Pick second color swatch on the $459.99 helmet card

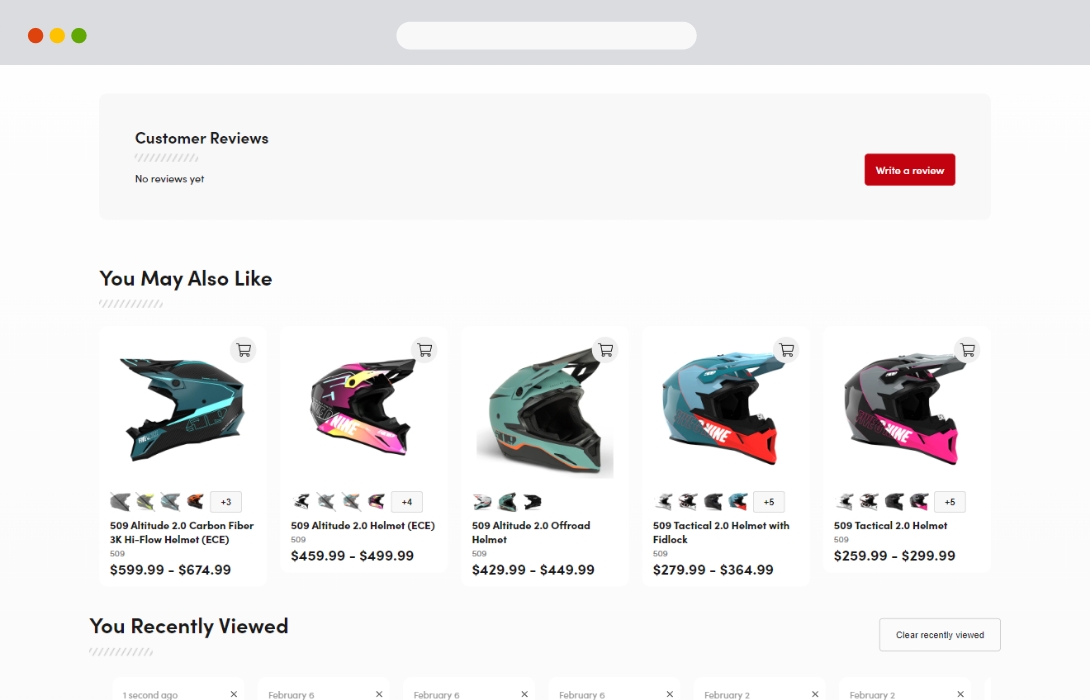[x=326, y=501]
